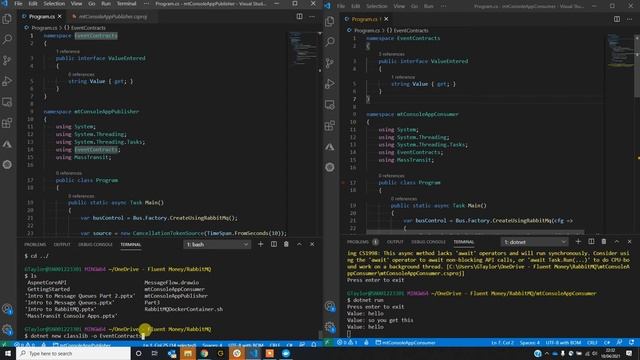Expand overflow menu in Publisher menu bar
The height and width of the screenshot is (360, 640).
[x=146, y=4]
